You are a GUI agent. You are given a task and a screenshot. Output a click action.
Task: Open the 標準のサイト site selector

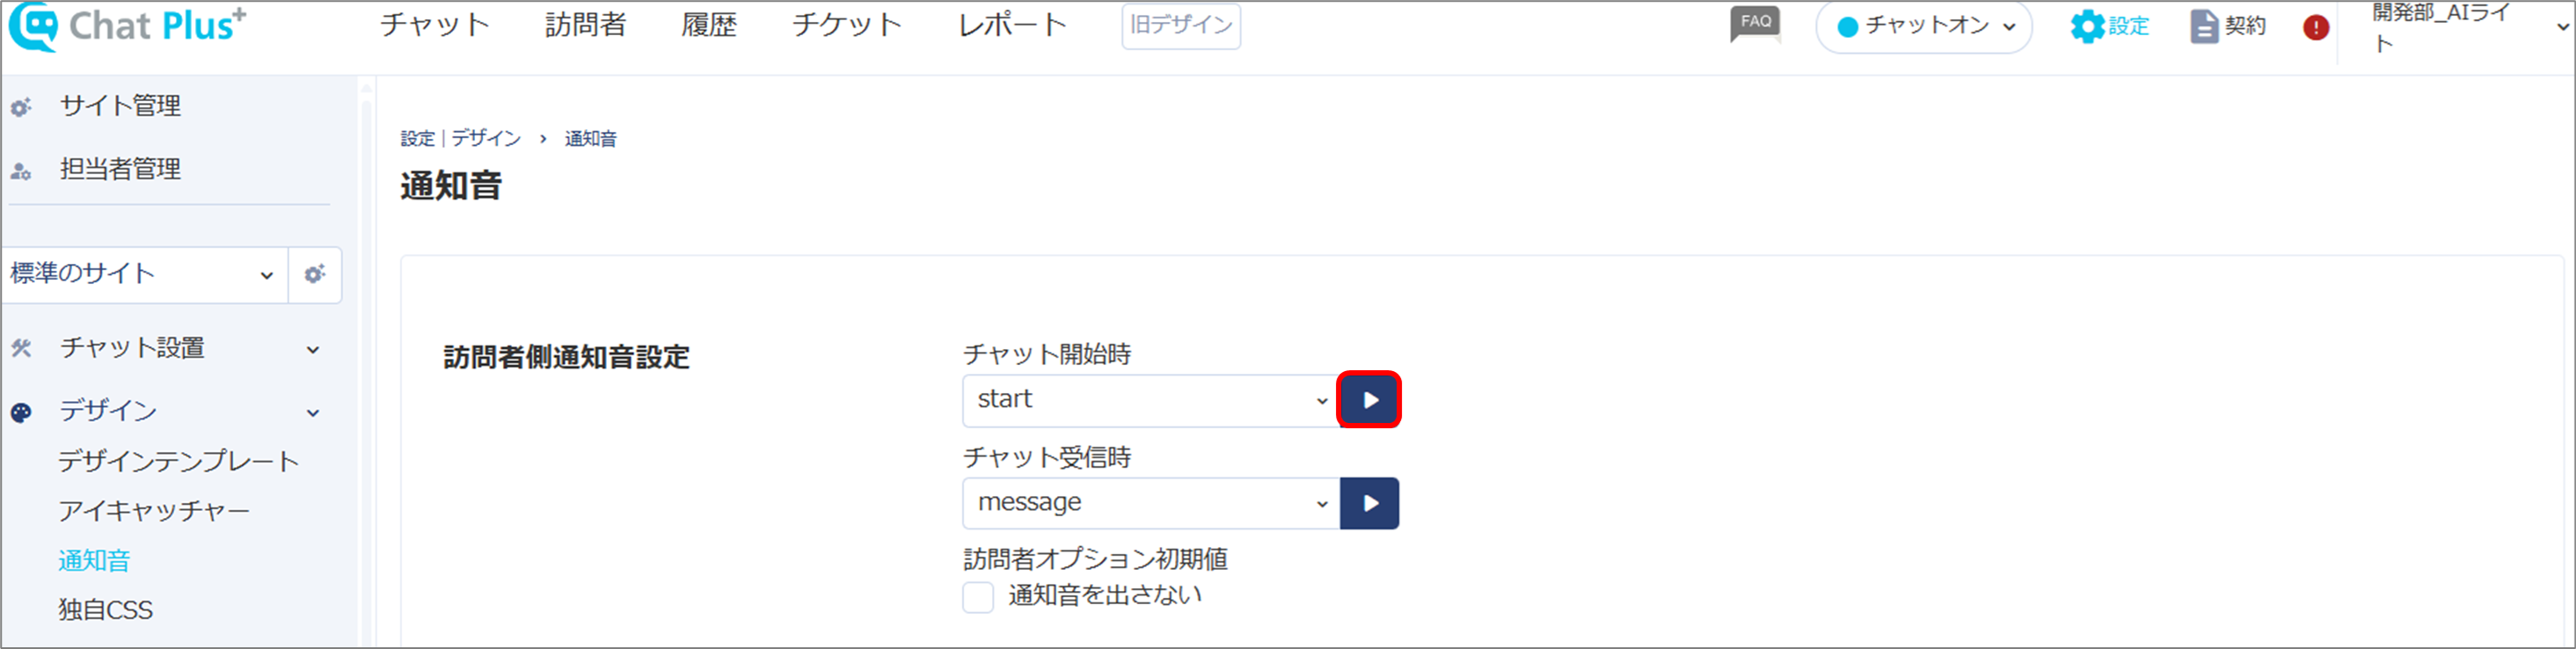tap(144, 274)
